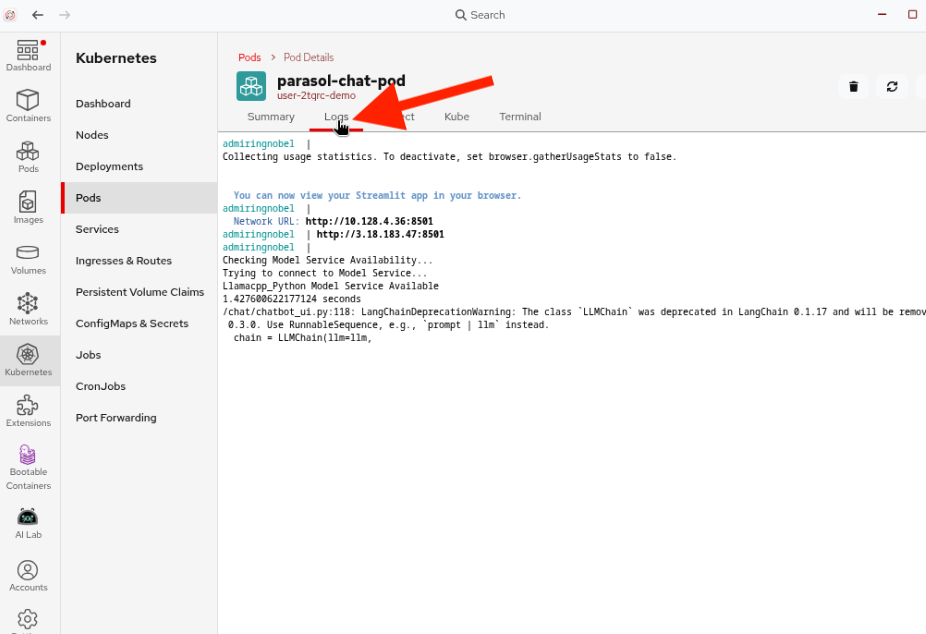Image resolution: width=926 pixels, height=634 pixels.
Task: Open Extensions section icon
Action: [28, 410]
